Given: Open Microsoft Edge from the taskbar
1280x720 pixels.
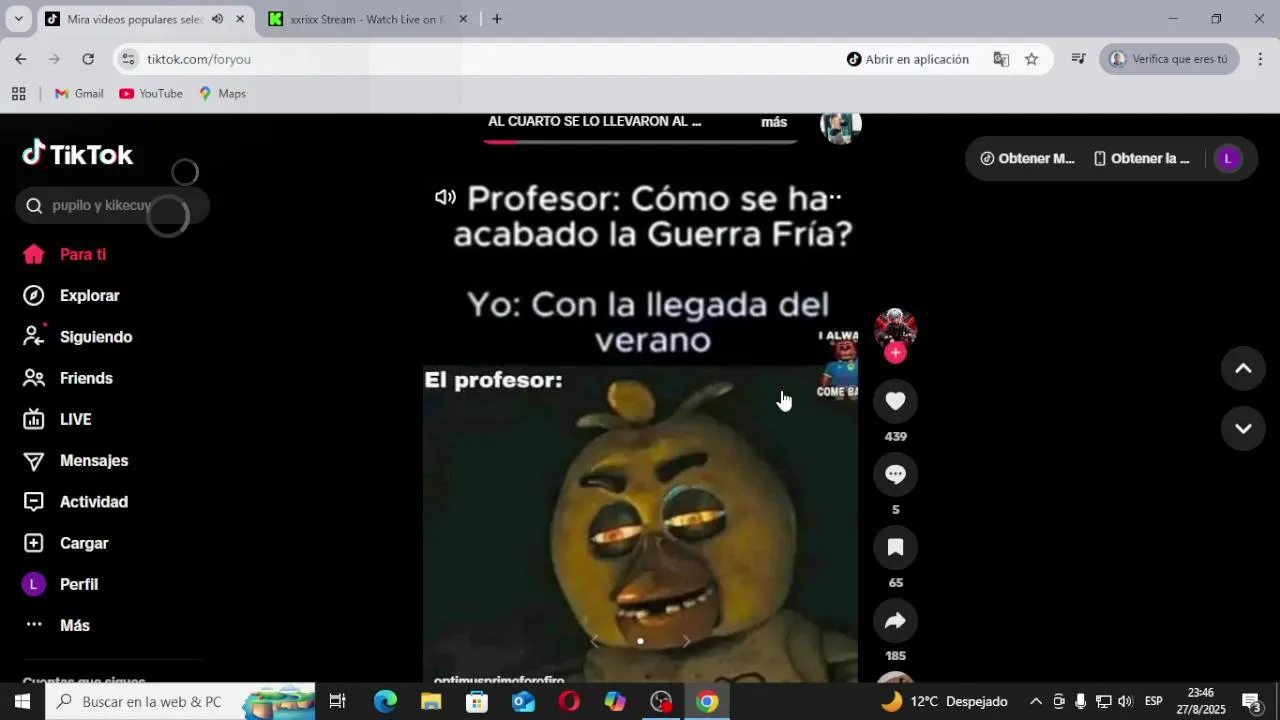Looking at the screenshot, I should (x=385, y=702).
